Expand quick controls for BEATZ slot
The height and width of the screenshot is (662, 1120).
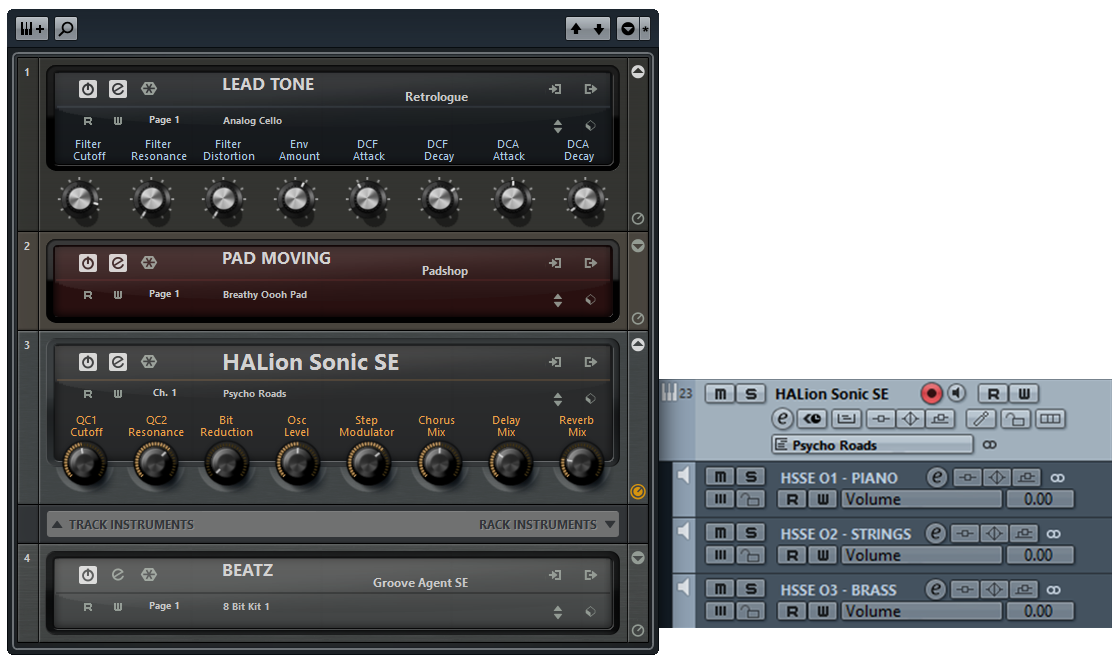638,558
